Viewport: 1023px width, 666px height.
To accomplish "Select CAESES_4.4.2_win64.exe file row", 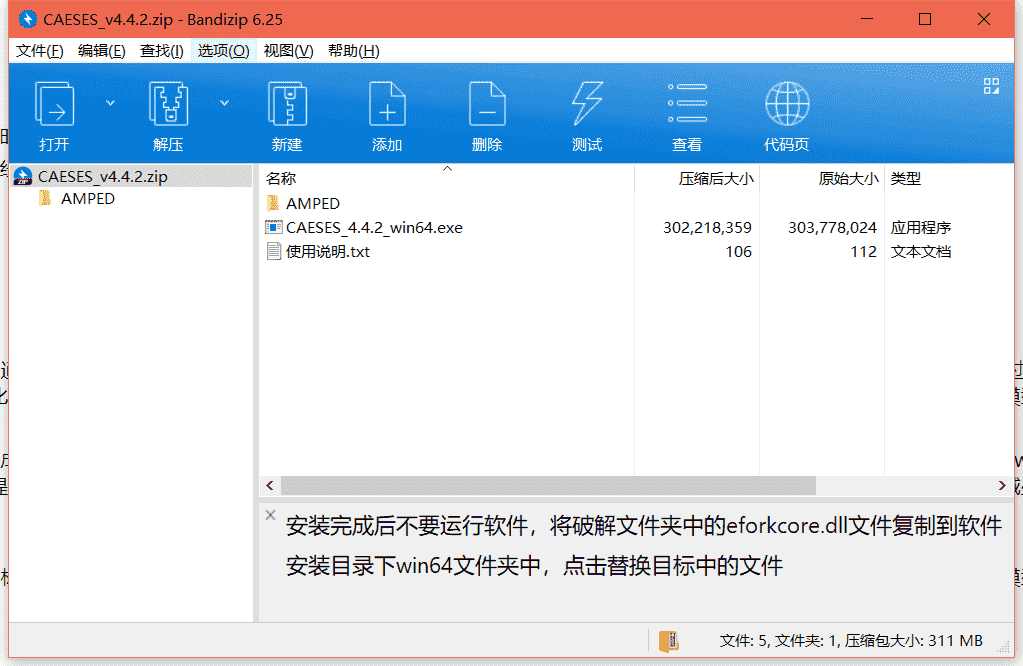I will (374, 228).
